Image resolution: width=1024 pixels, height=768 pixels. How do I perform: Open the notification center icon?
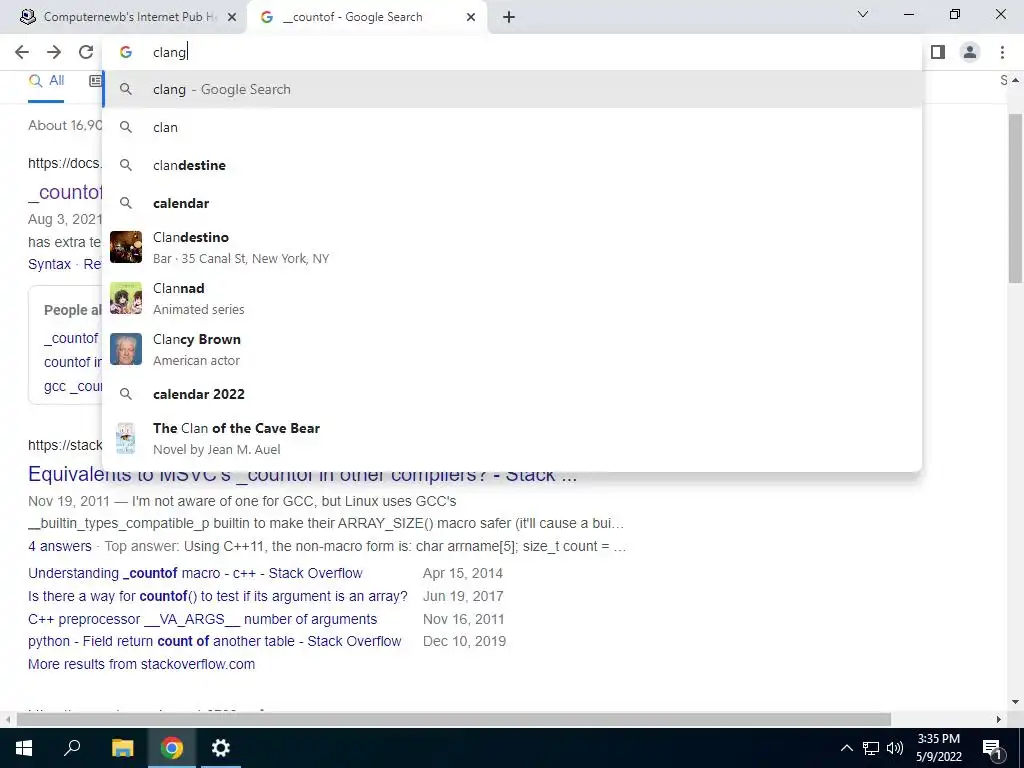[x=992, y=748]
